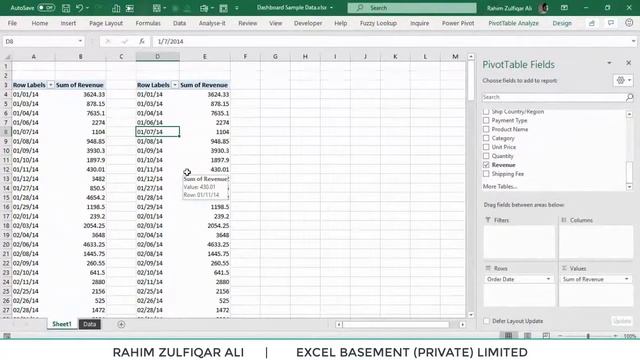The image size is (640, 360).
Task: Expand the Name Box dropdown
Action: 80,41
